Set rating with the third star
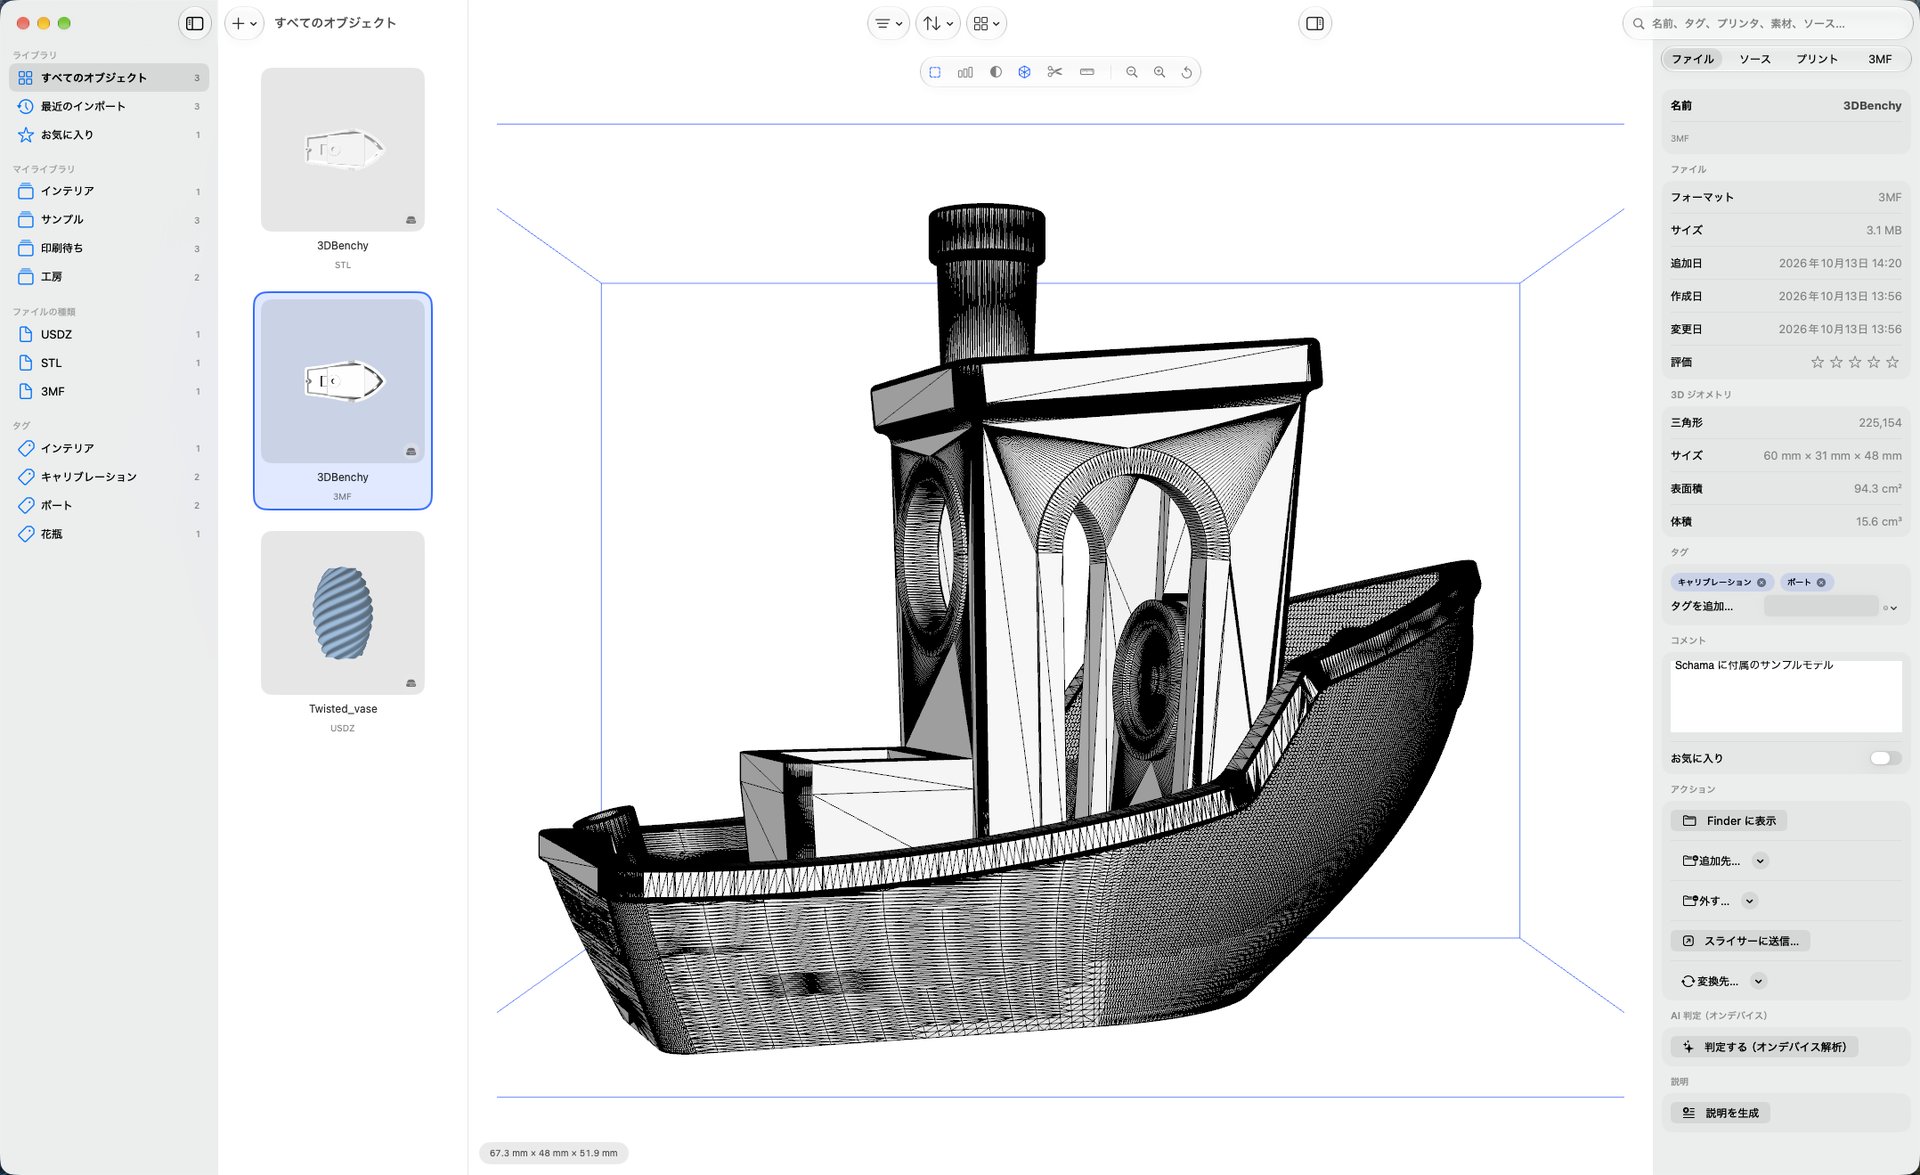This screenshot has width=1920, height=1175. 1855,362
